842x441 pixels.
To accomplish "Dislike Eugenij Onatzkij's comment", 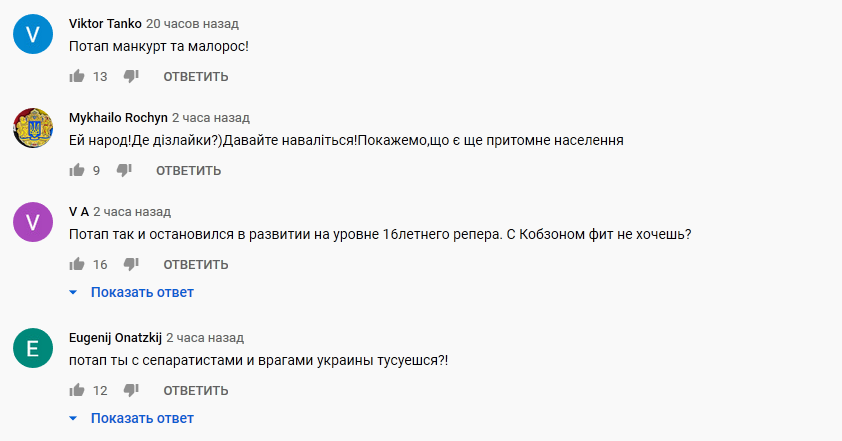I will [x=131, y=390].
